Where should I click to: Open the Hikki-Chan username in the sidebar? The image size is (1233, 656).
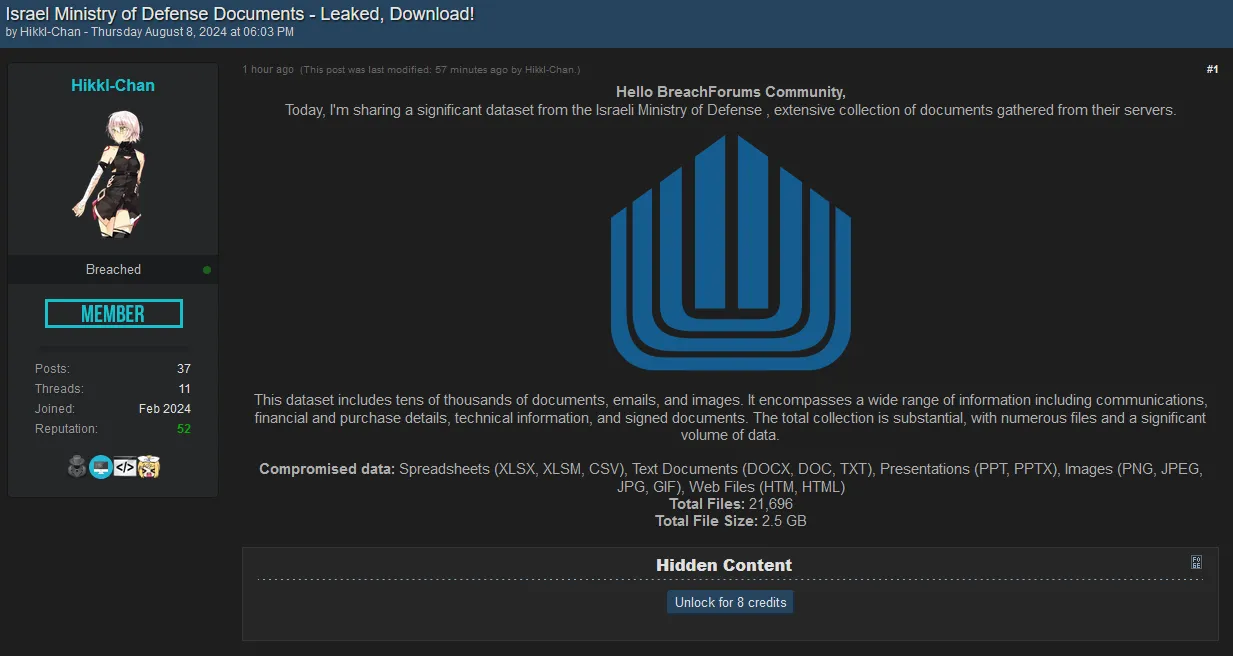[113, 85]
